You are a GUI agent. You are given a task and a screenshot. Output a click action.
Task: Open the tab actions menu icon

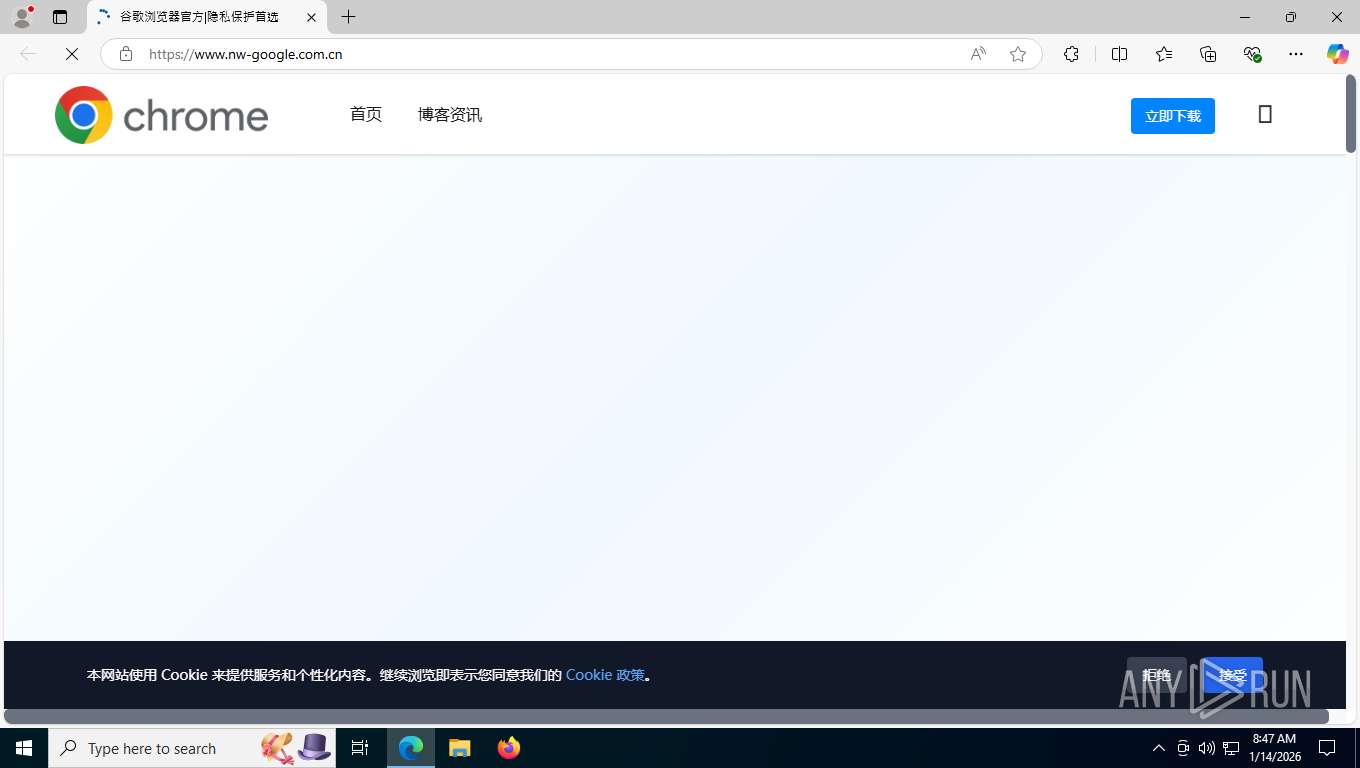click(x=60, y=17)
